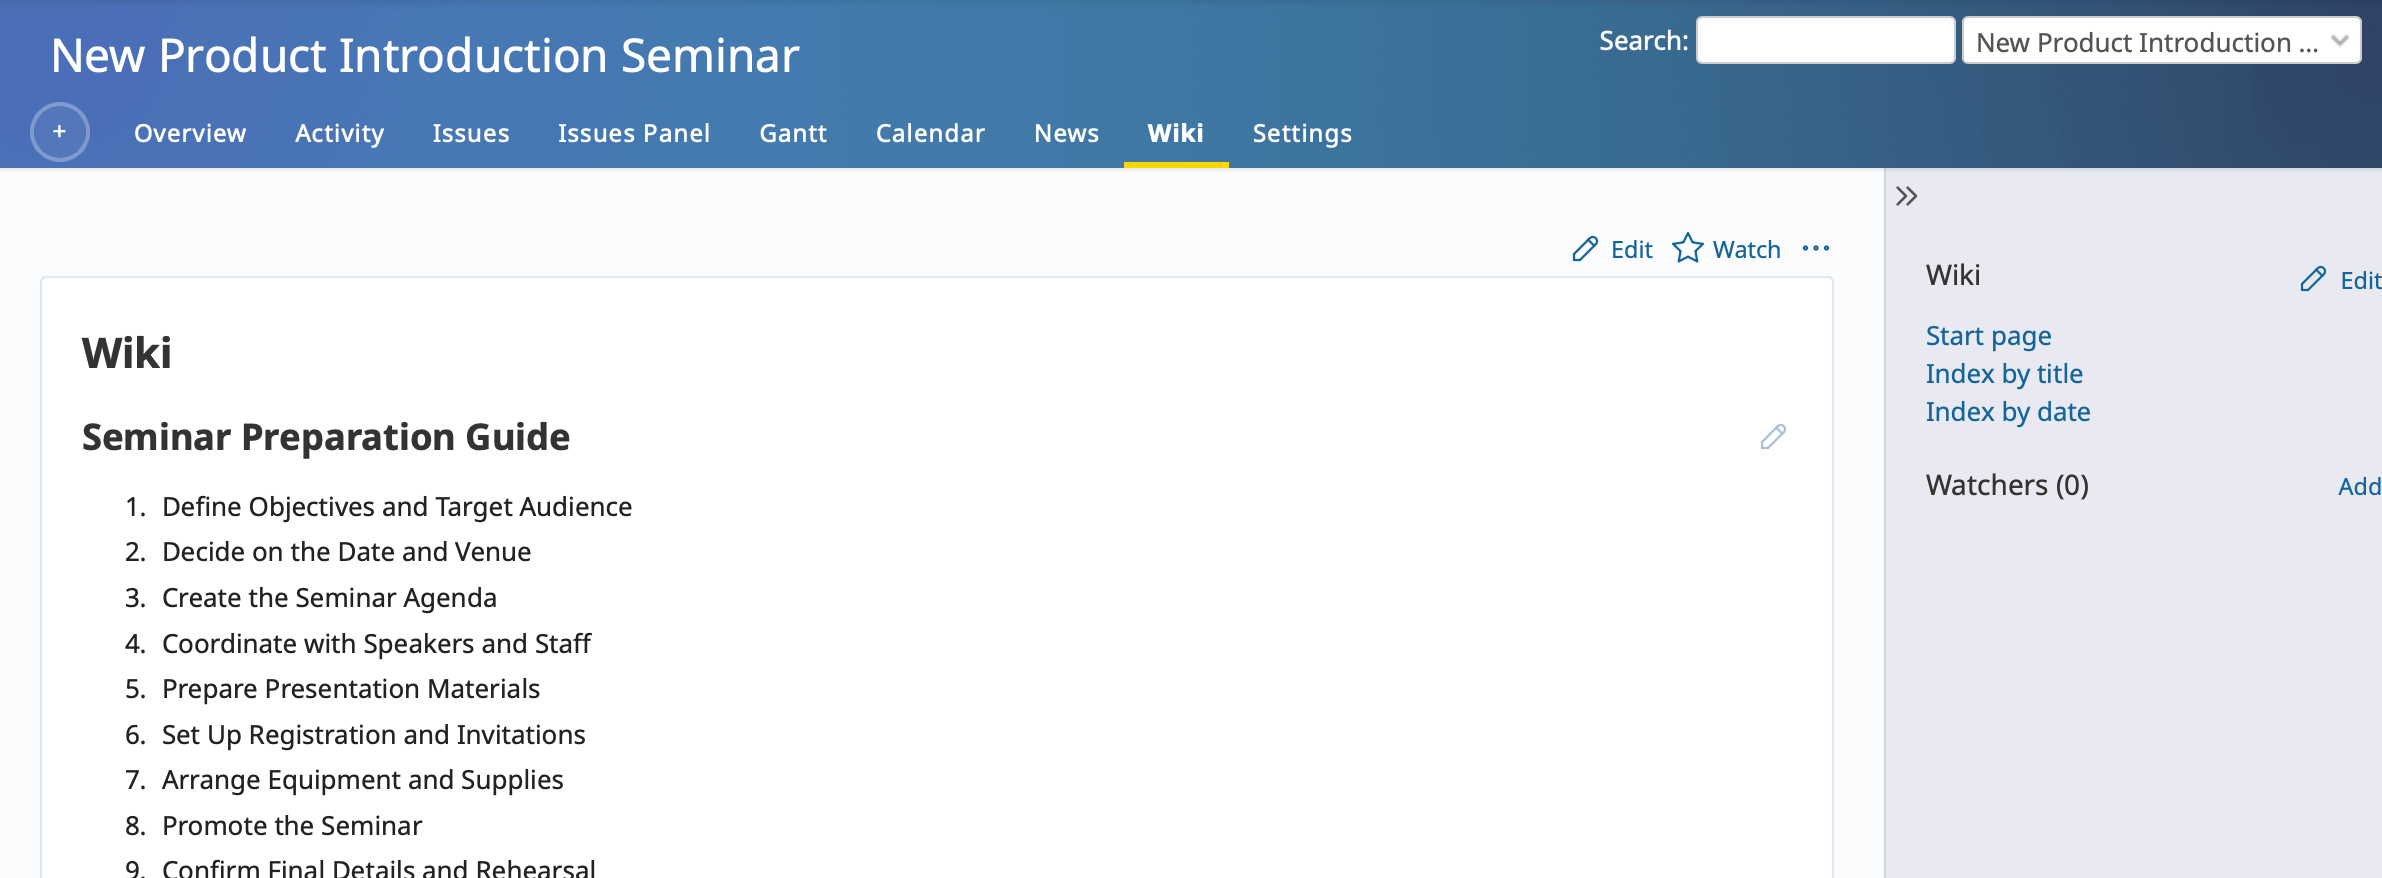Open the Calendar tab
Viewport: 2382px width, 878px height.
(x=930, y=133)
